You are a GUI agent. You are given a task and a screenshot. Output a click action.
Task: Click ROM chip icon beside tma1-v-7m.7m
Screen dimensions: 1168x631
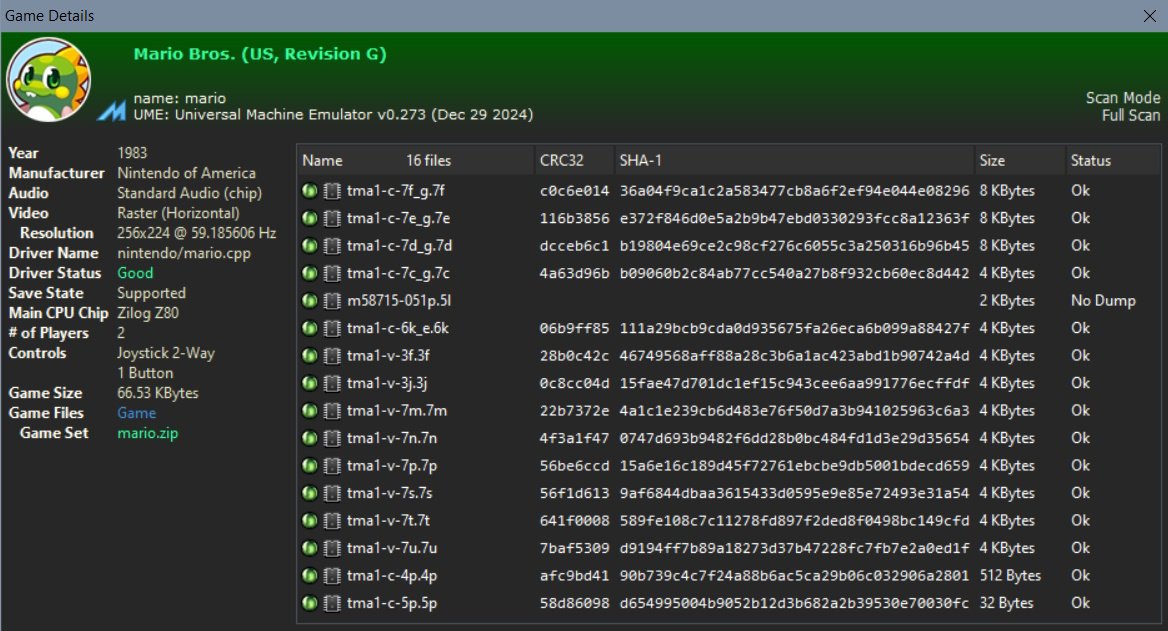tap(332, 411)
